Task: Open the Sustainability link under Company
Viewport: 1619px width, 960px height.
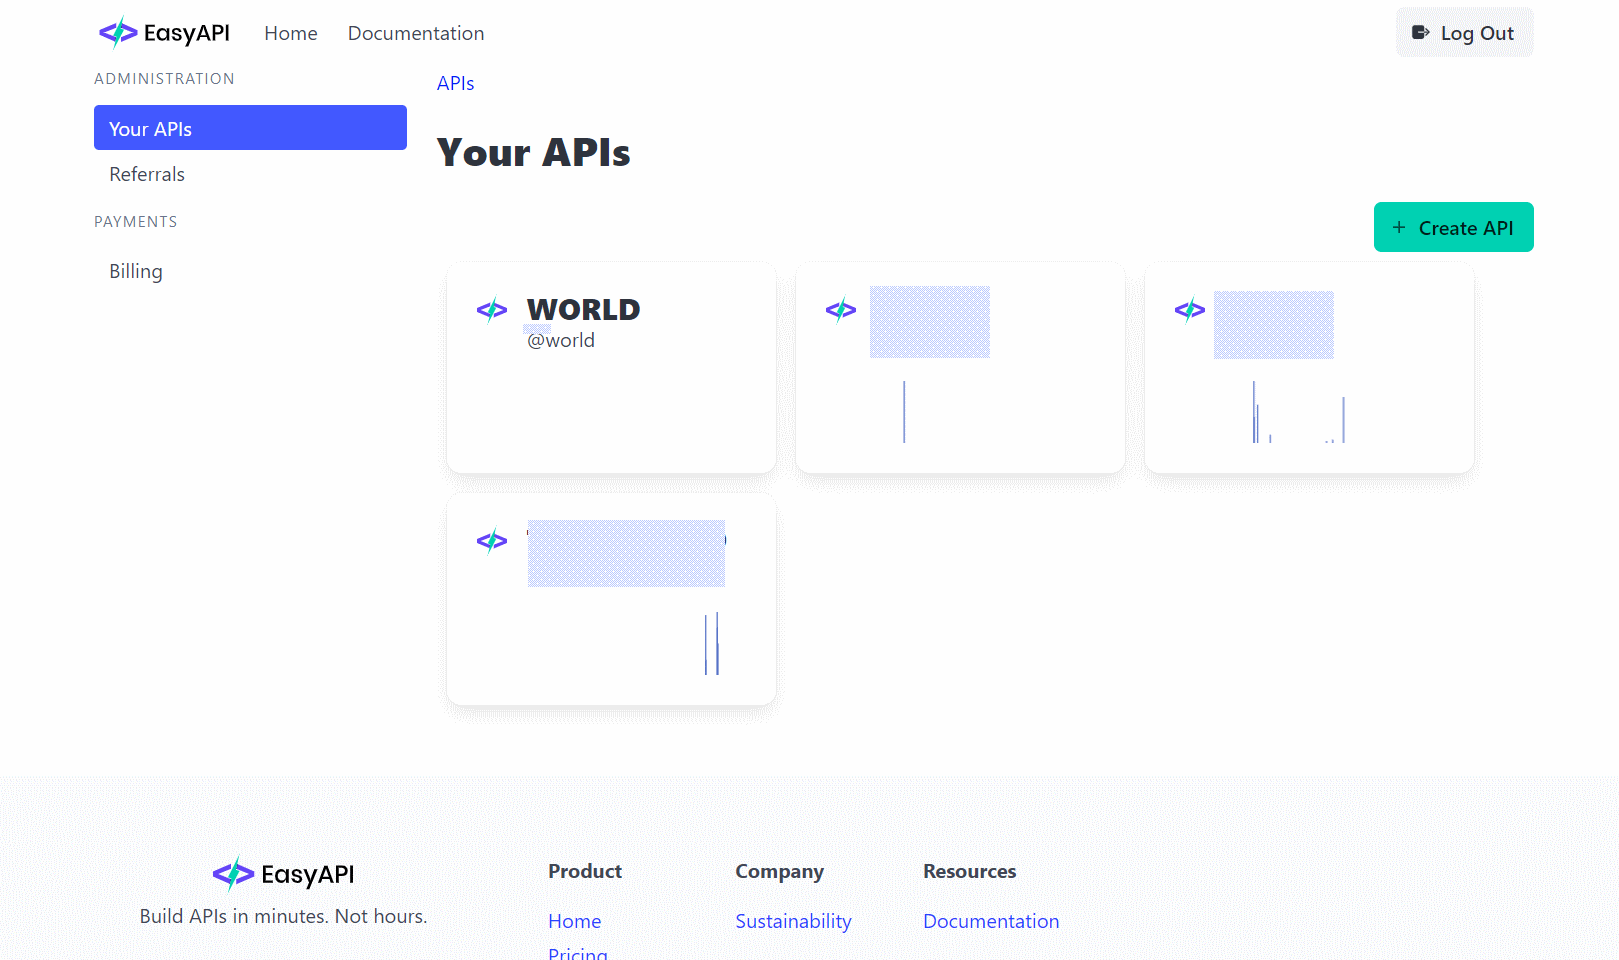Action: pos(794,921)
